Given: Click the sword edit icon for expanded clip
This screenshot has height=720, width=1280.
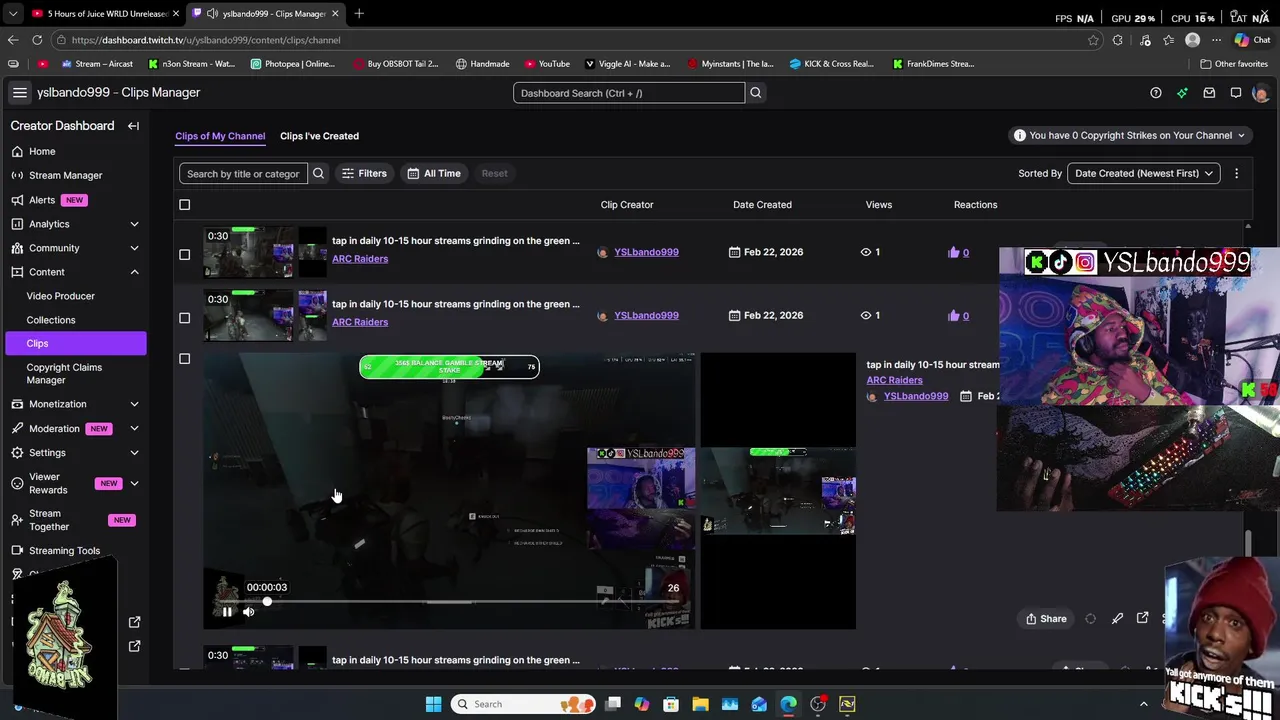Looking at the screenshot, I should tap(1117, 618).
